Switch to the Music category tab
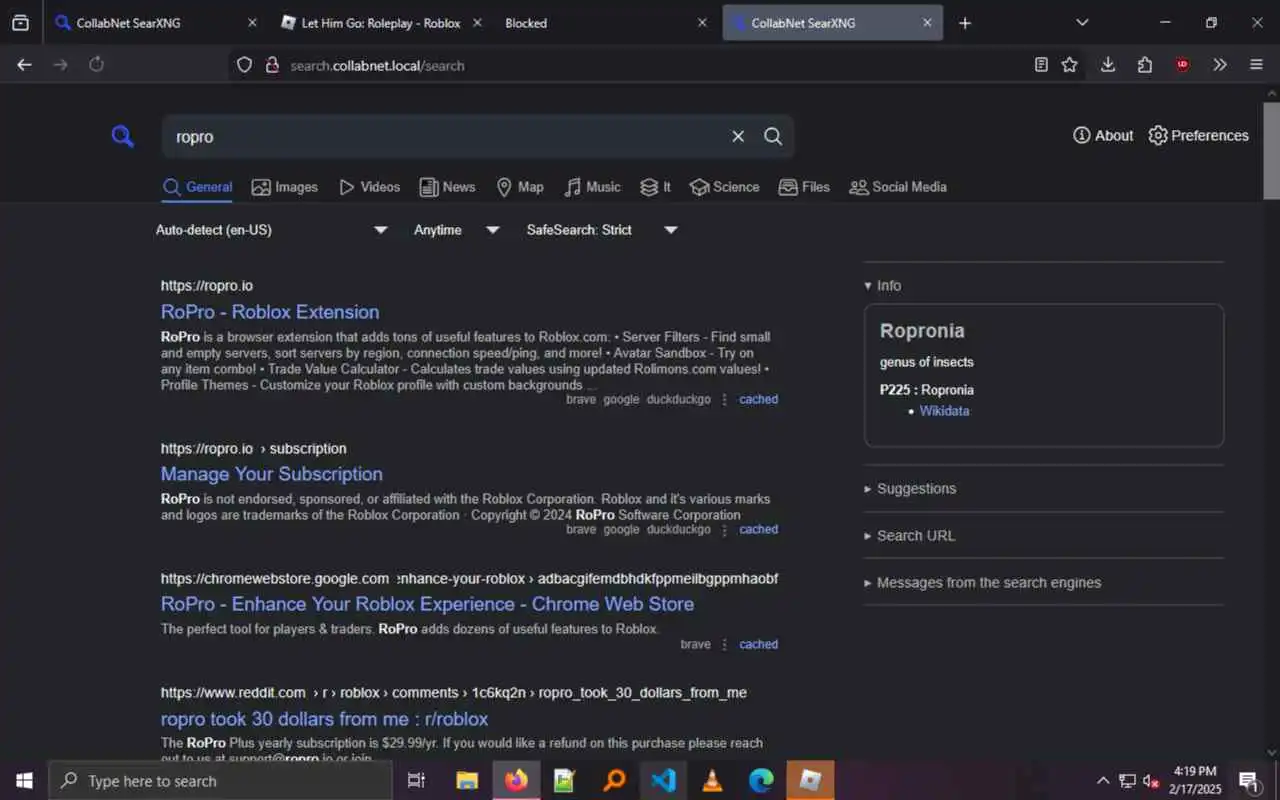 click(592, 187)
